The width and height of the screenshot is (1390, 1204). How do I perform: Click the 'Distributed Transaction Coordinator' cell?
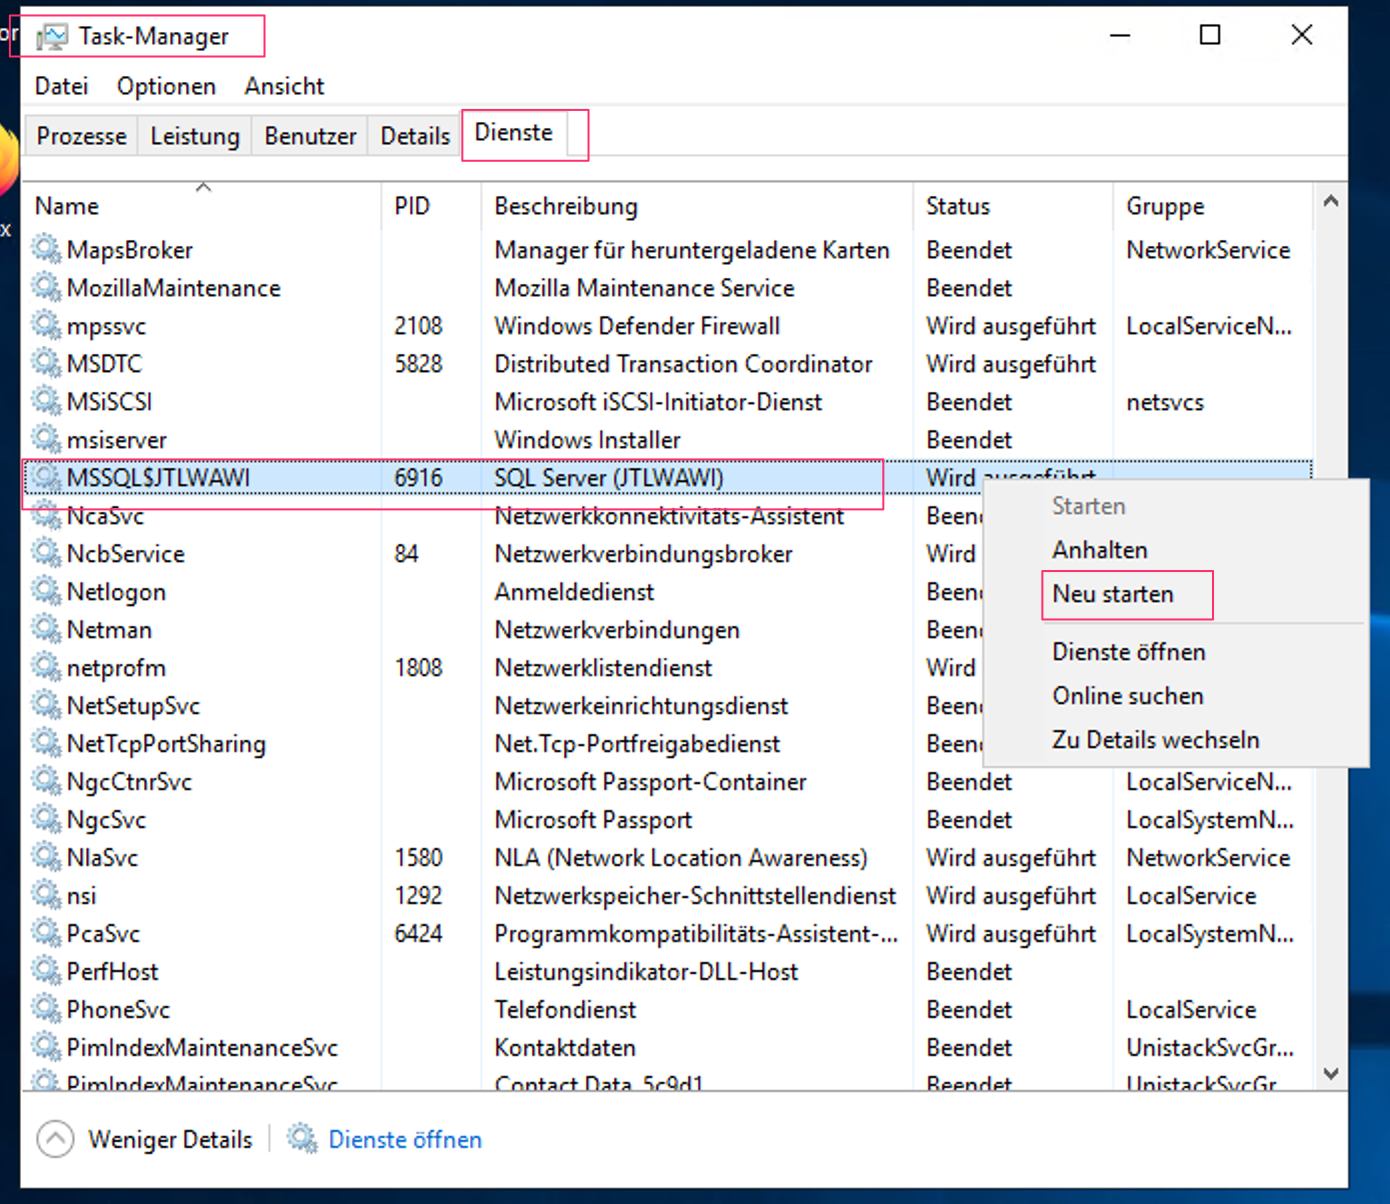683,364
